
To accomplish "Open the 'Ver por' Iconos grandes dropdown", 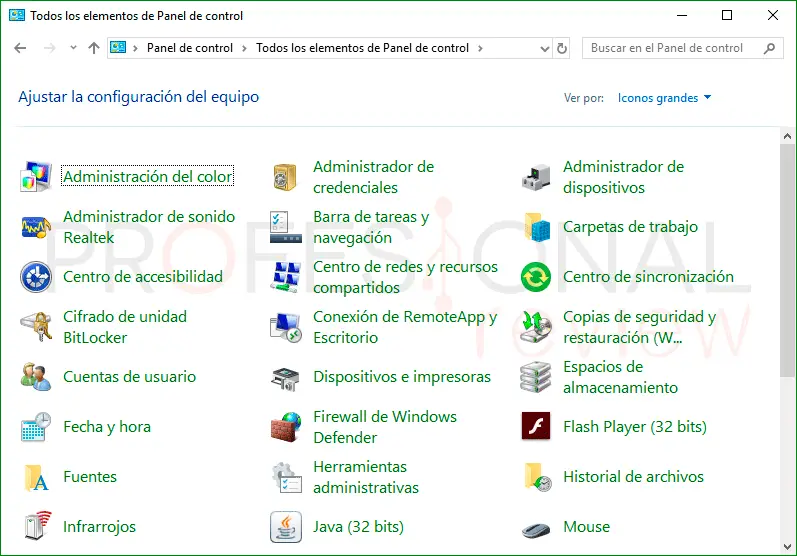I will [x=664, y=98].
